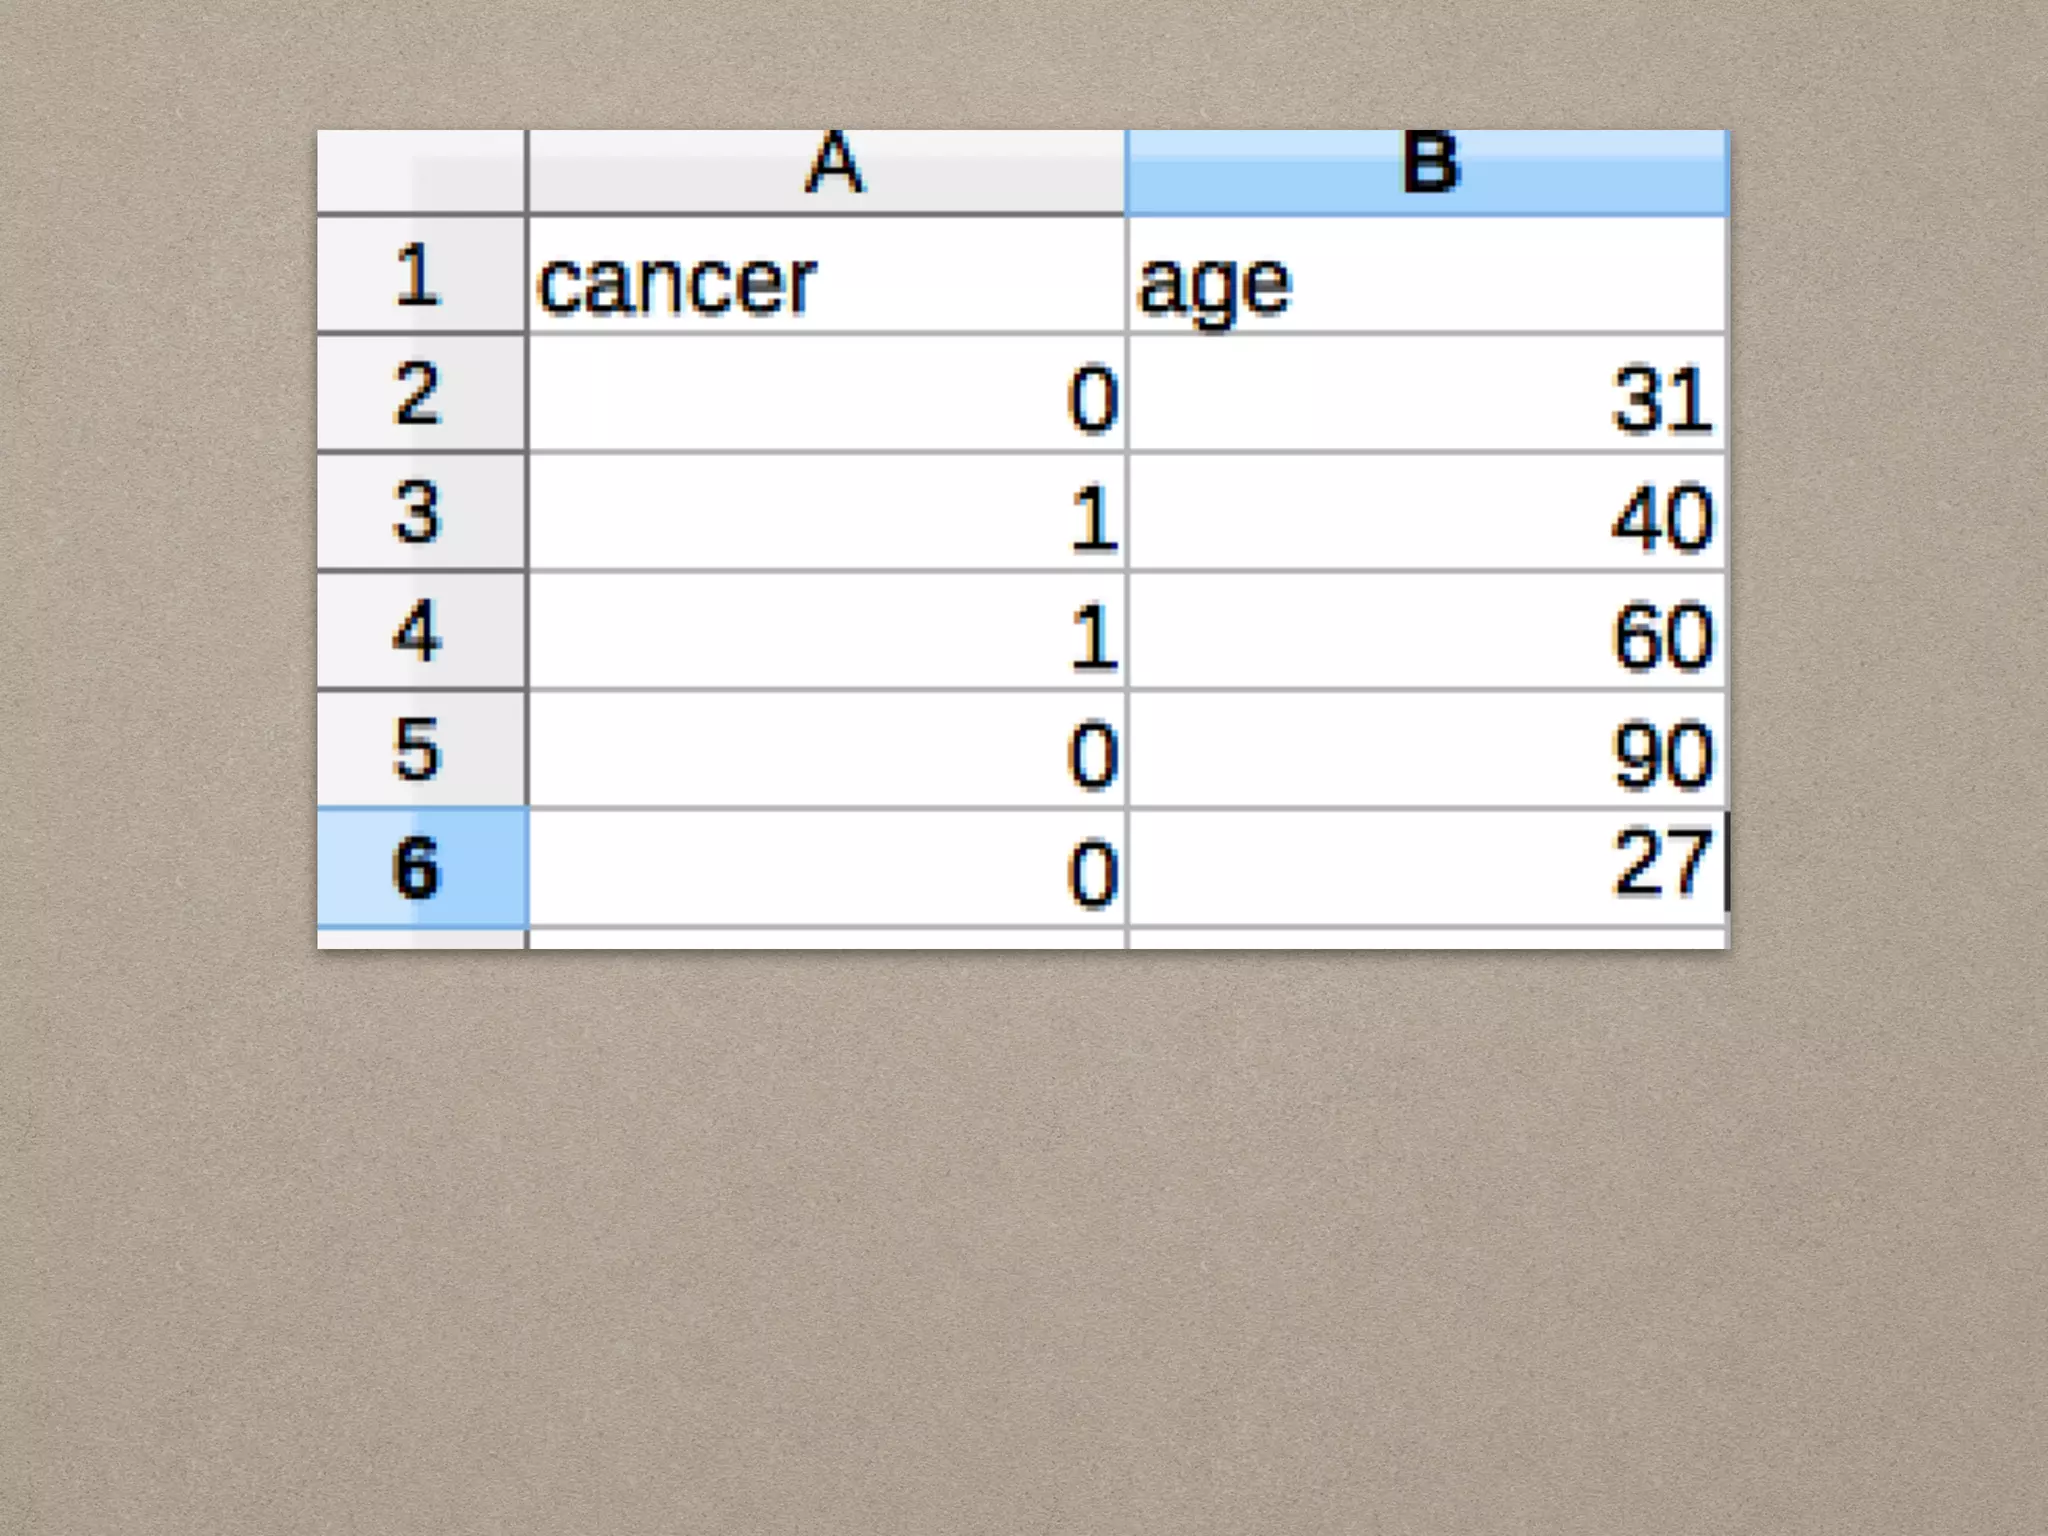Select the cell with value 60
2048x1536 pixels.
click(1427, 631)
